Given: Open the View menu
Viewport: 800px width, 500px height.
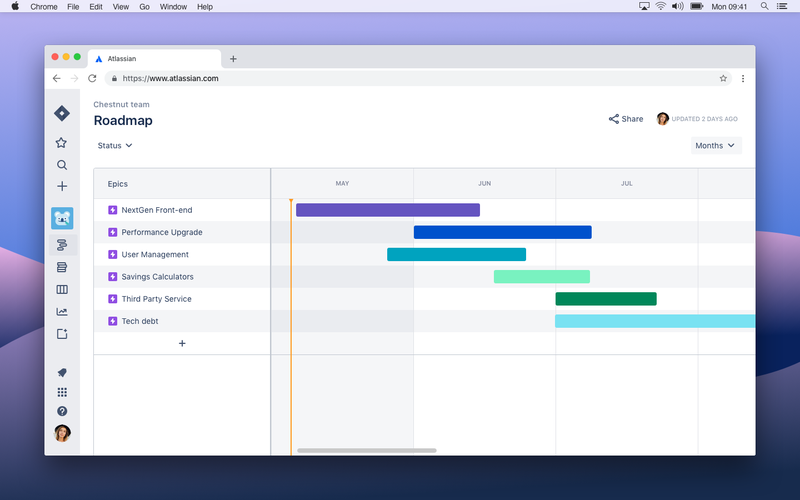Looking at the screenshot, I should coord(121,7).
